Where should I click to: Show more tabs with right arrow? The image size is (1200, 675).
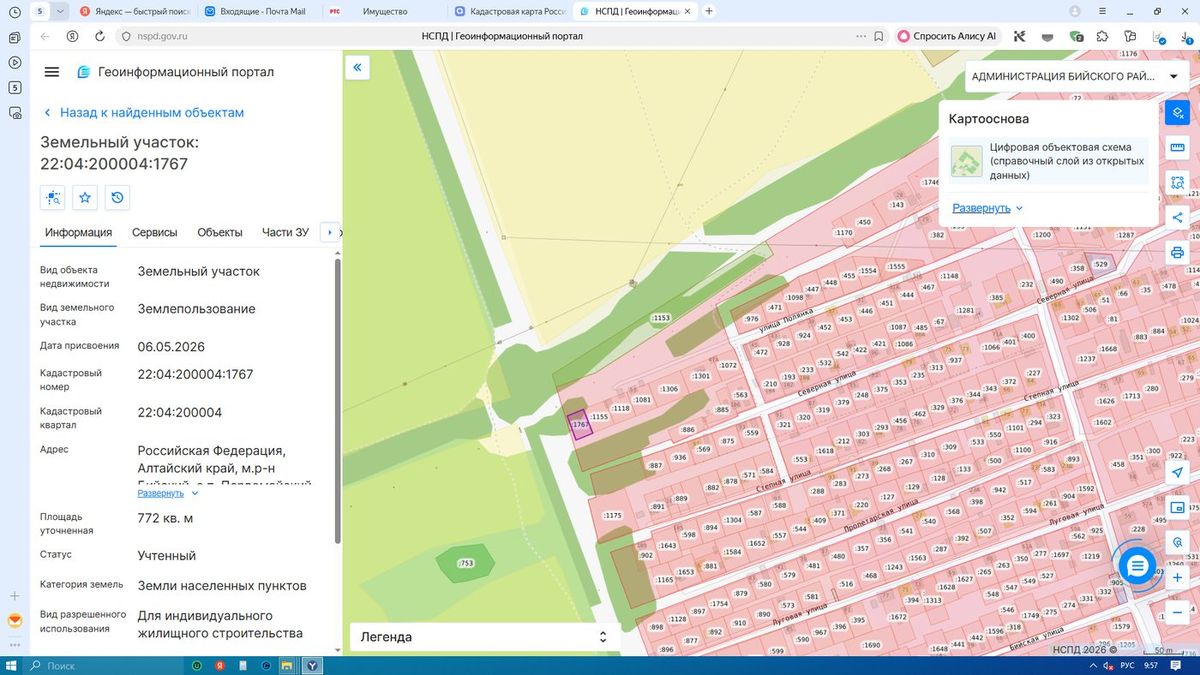point(330,232)
